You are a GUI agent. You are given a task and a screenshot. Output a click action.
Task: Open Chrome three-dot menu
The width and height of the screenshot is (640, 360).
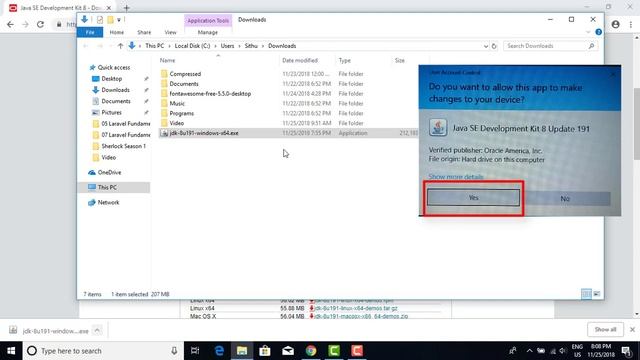(x=631, y=24)
